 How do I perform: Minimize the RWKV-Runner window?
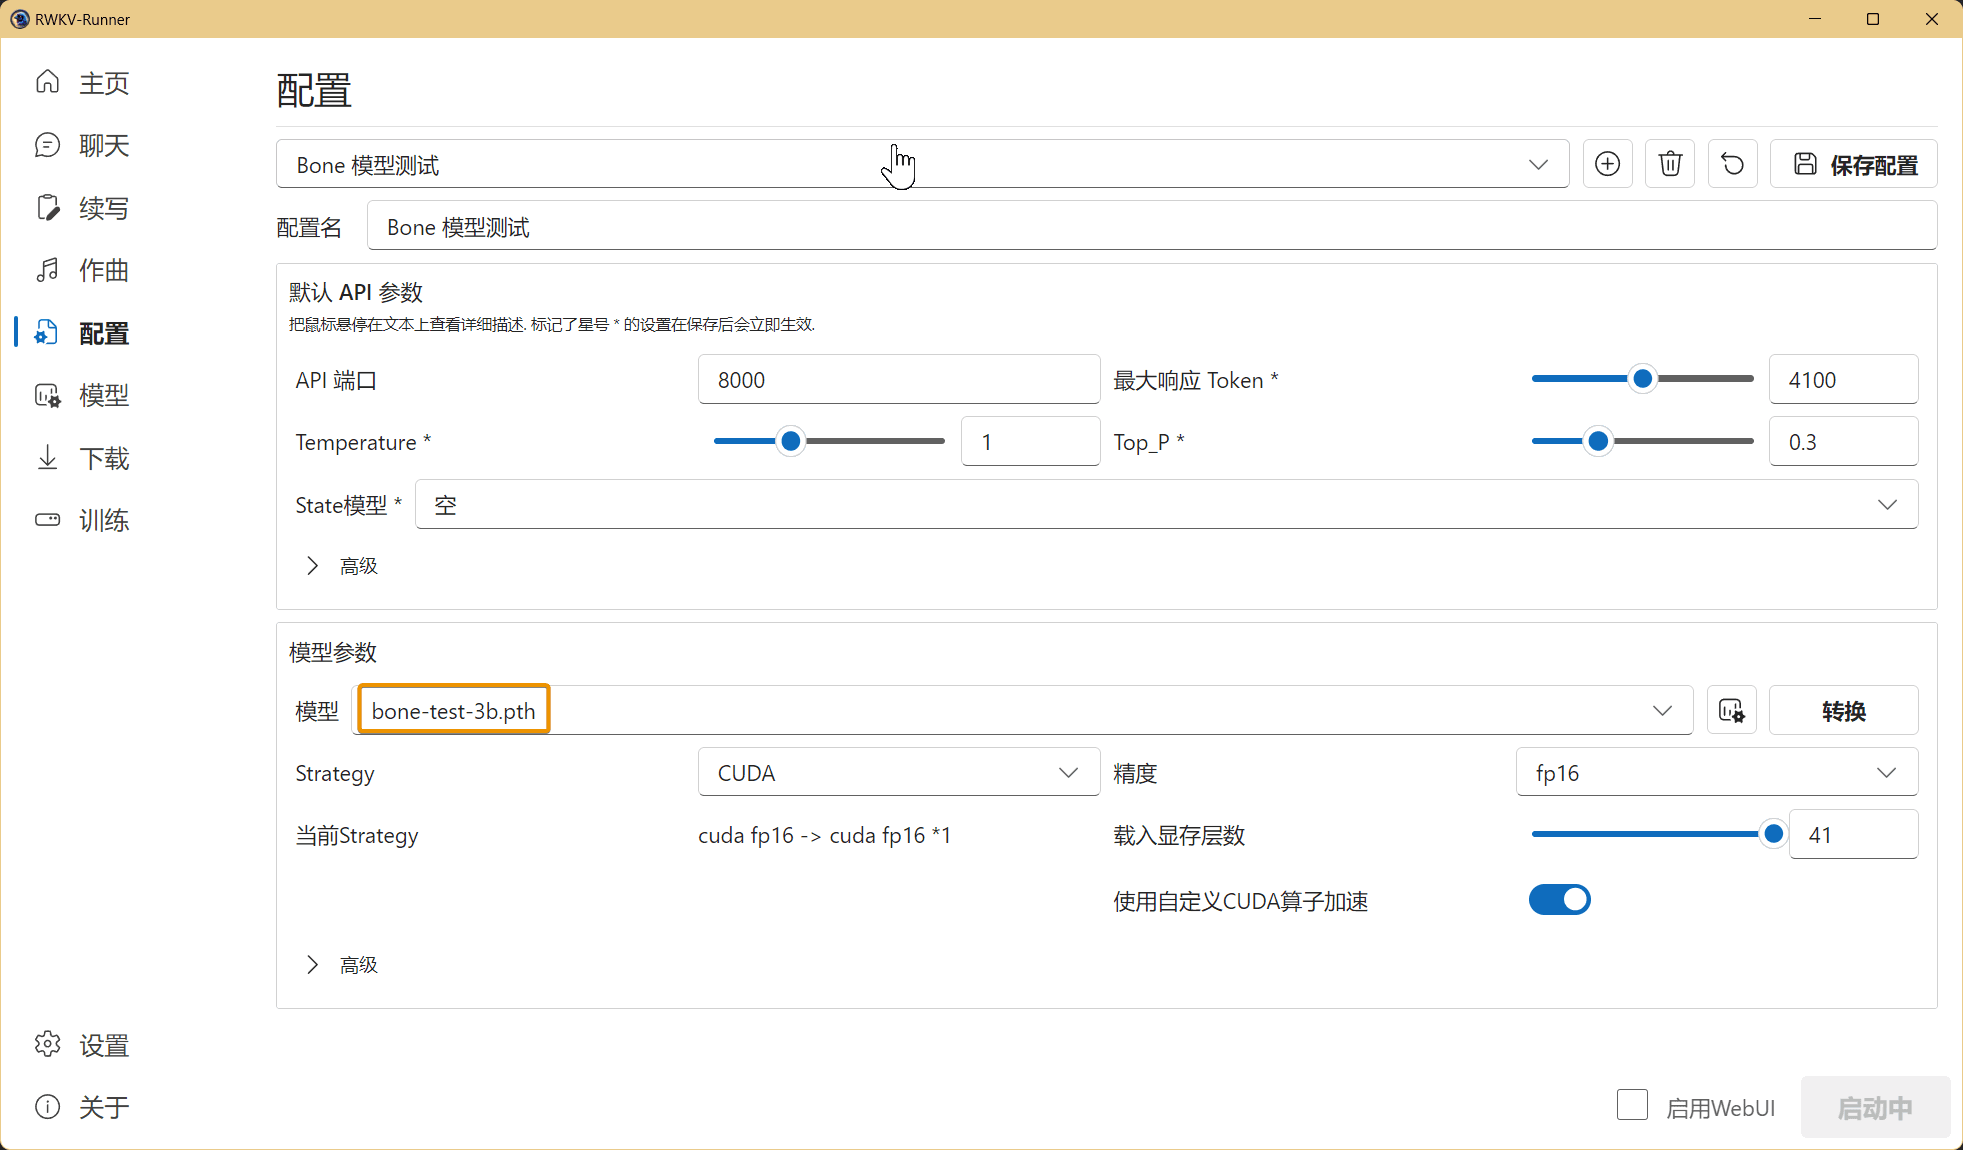1815,19
